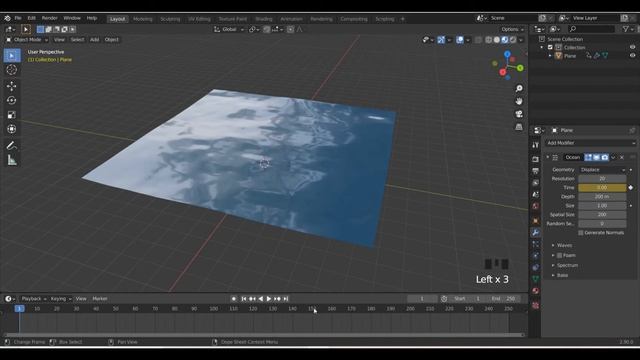Click the zoom view magnifier icon
This screenshot has height=360, width=640.
519,89
